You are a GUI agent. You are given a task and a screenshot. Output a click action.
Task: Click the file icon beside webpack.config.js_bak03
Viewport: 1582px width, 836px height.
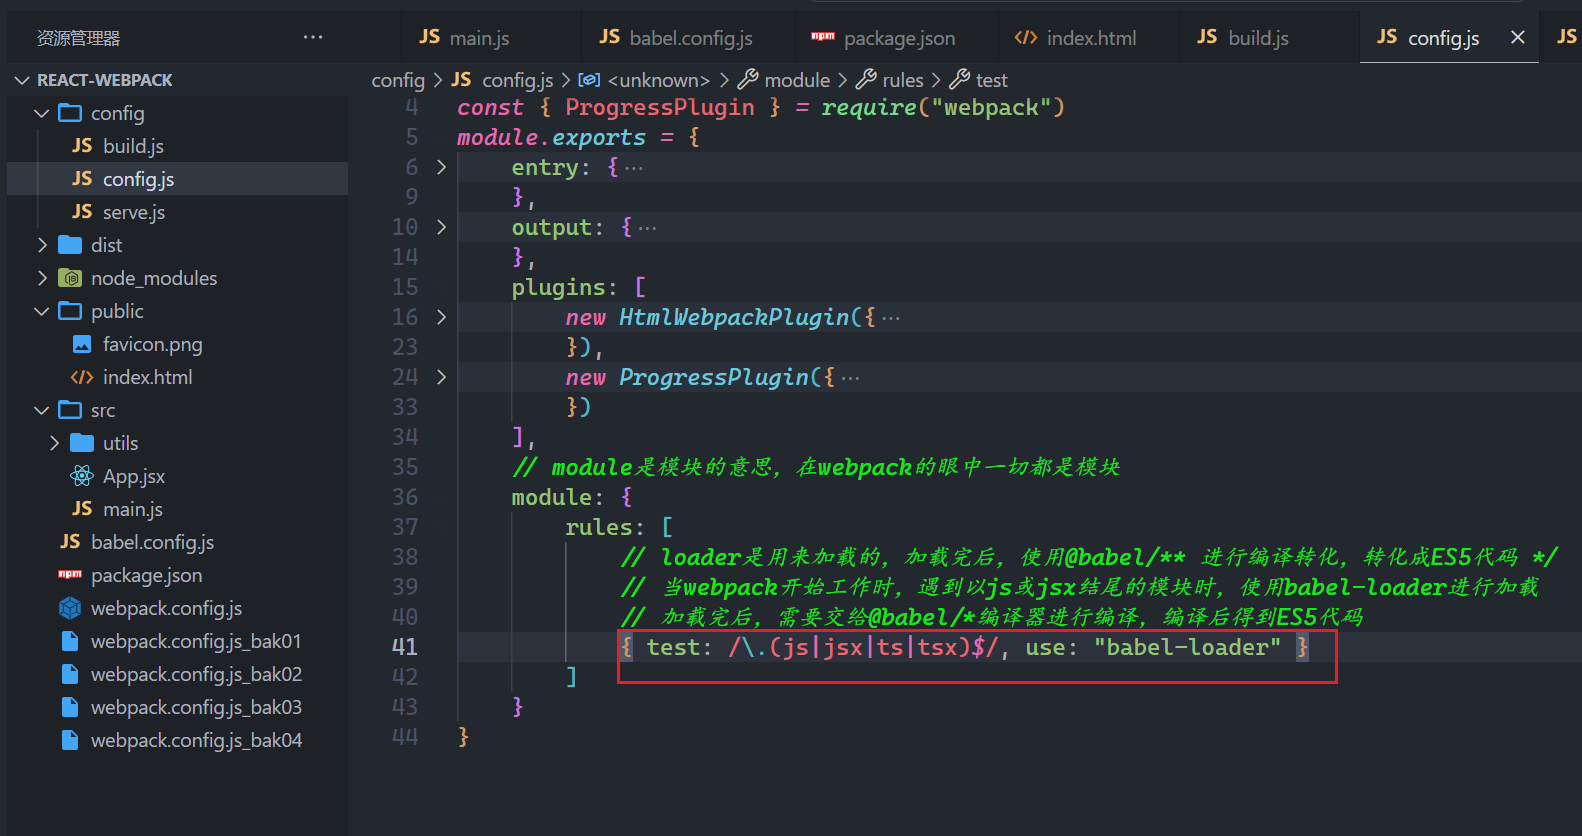point(70,707)
